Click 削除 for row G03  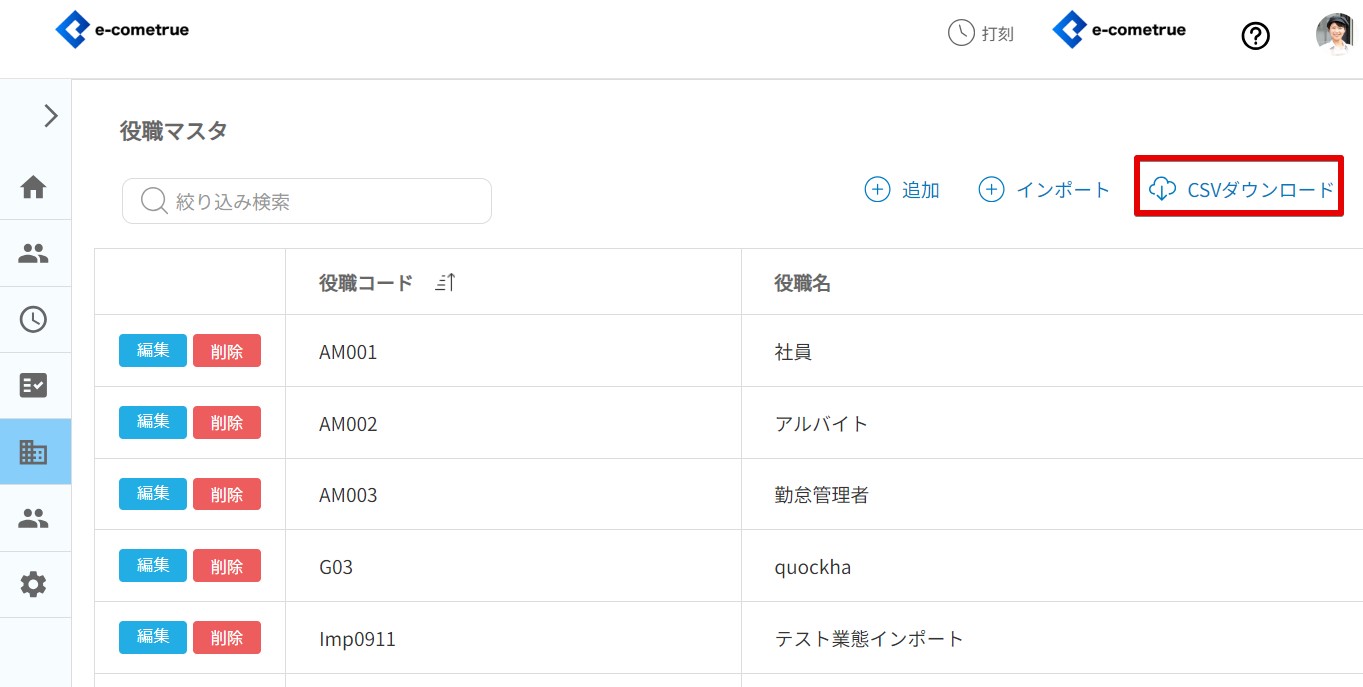tap(227, 566)
